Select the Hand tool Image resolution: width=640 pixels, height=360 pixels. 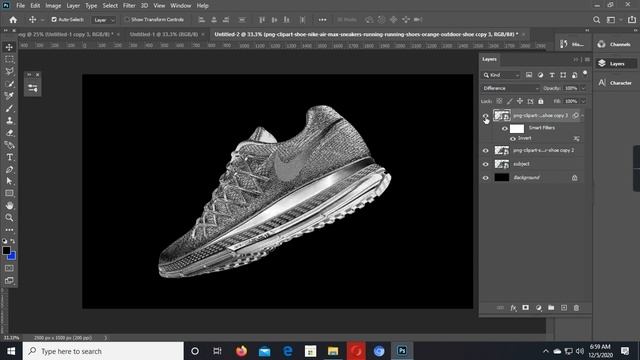(x=9, y=205)
